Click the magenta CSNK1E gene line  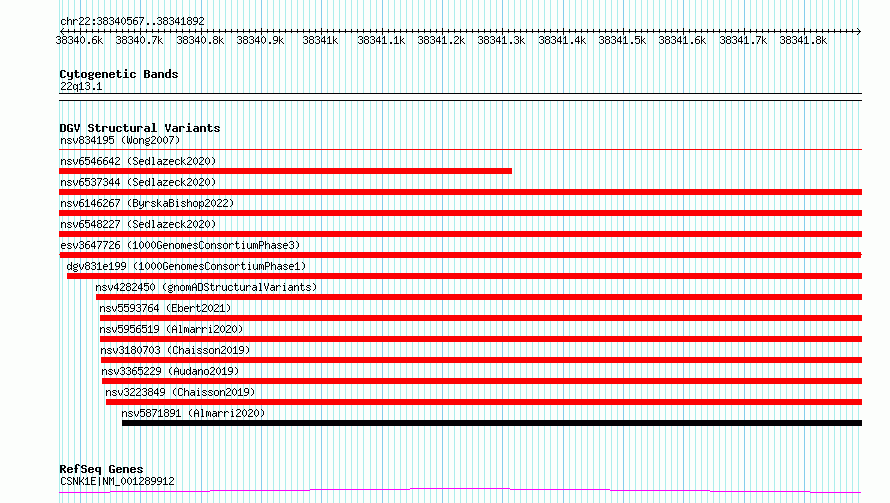coord(460,491)
